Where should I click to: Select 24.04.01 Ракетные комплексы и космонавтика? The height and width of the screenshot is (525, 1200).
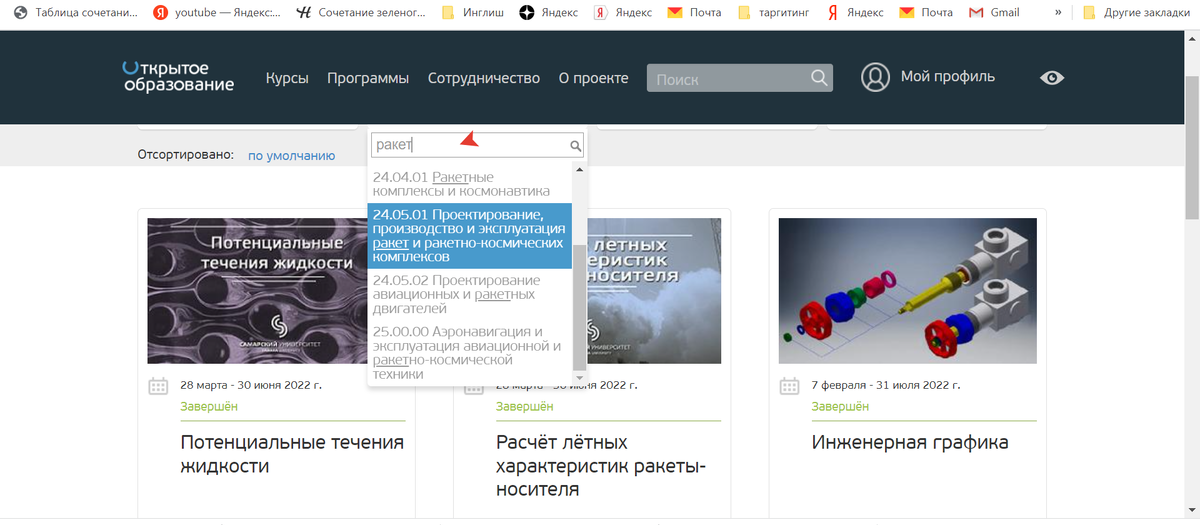coord(470,184)
